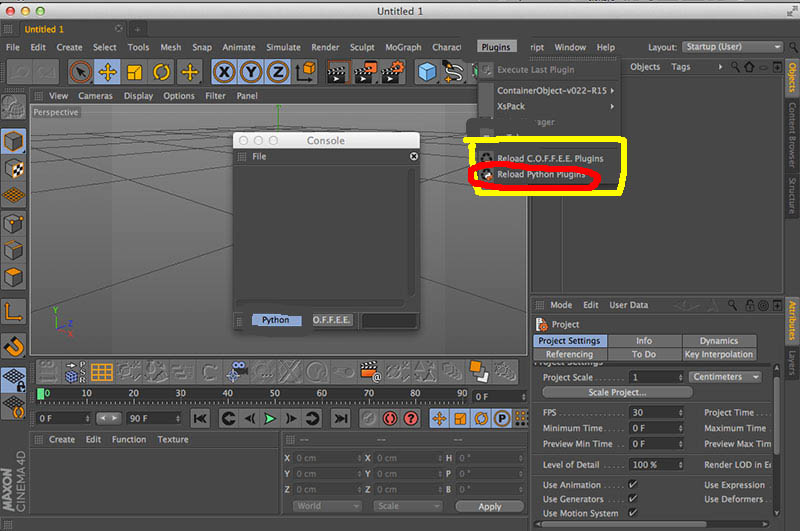
Task: Click the Attributes manager search icon
Action: click(x=733, y=305)
